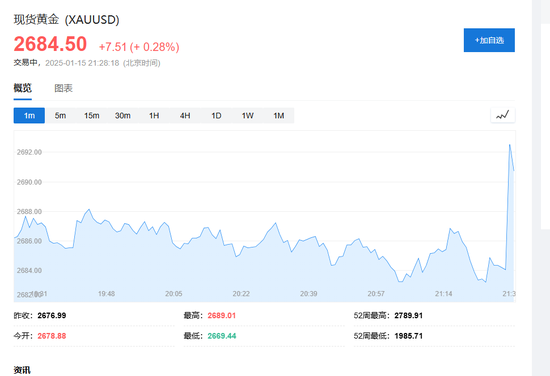550x376 pixels.
Task: Click the 2688.00 y-axis label
Action: (x=29, y=212)
